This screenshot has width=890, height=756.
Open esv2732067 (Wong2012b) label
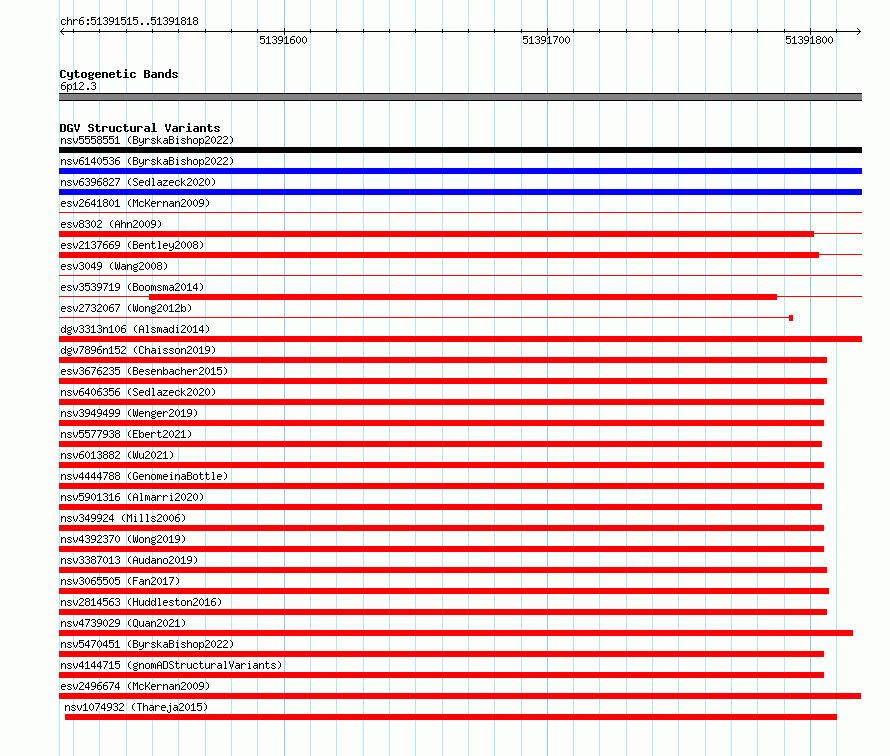pyautogui.click(x=126, y=308)
